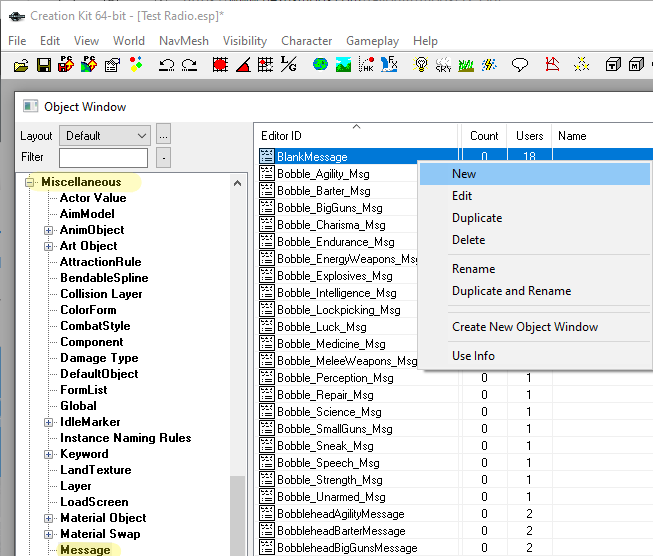The height and width of the screenshot is (556, 653).
Task: Open the Layout Default dropdown
Action: pos(105,136)
